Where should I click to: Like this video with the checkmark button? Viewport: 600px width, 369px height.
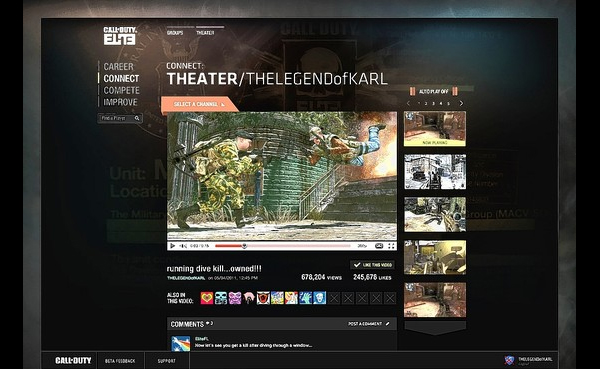click(x=372, y=265)
